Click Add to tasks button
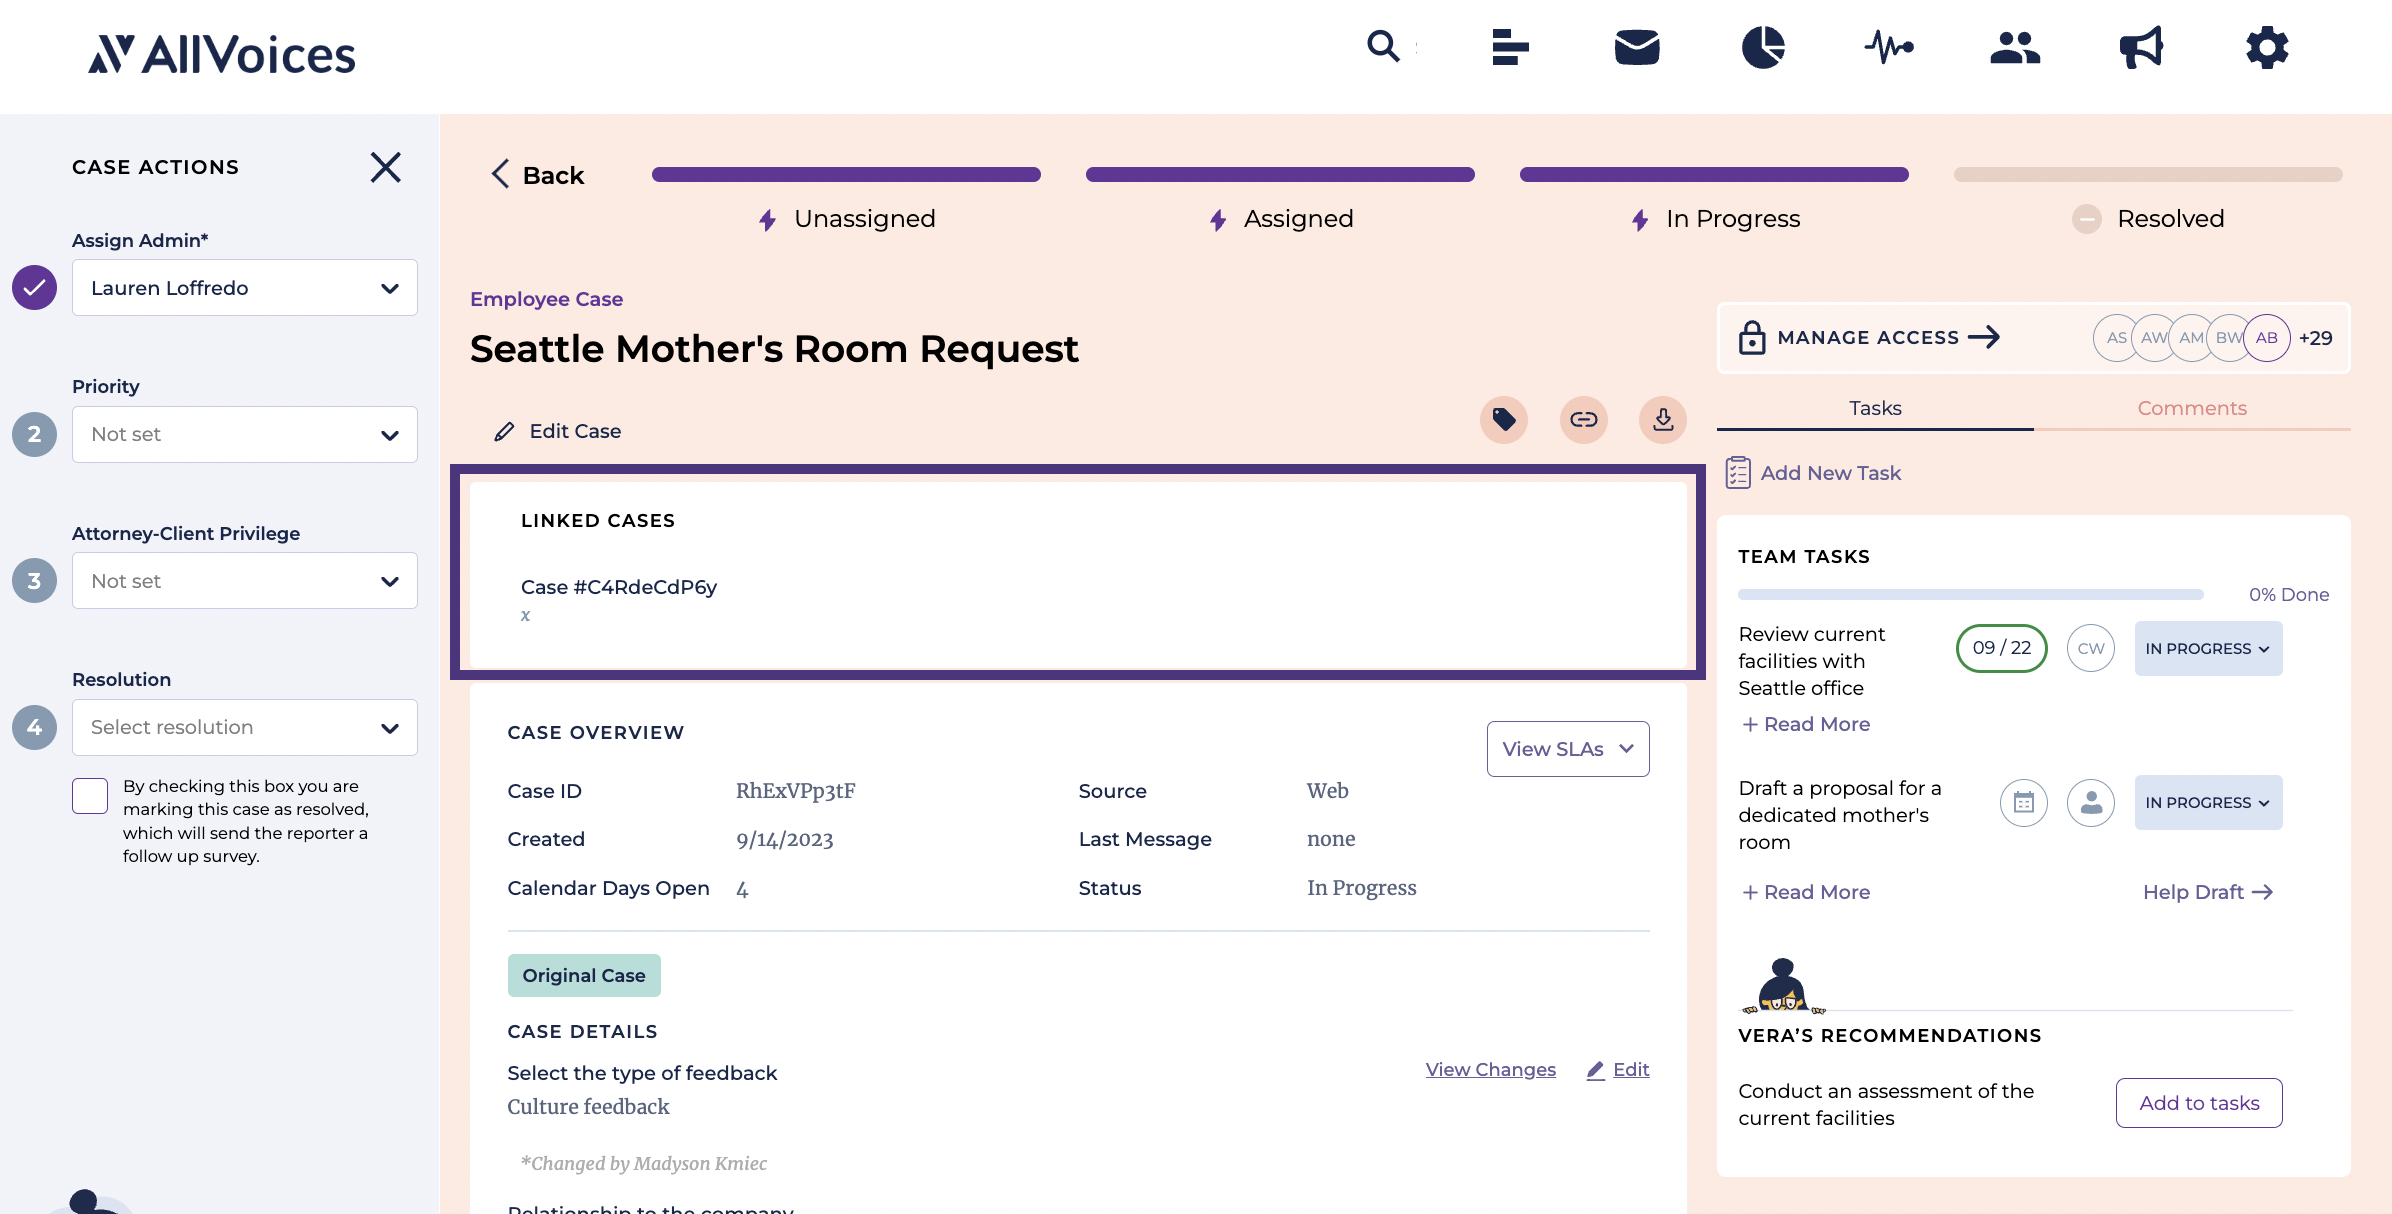2392x1214 pixels. coord(2199,1103)
